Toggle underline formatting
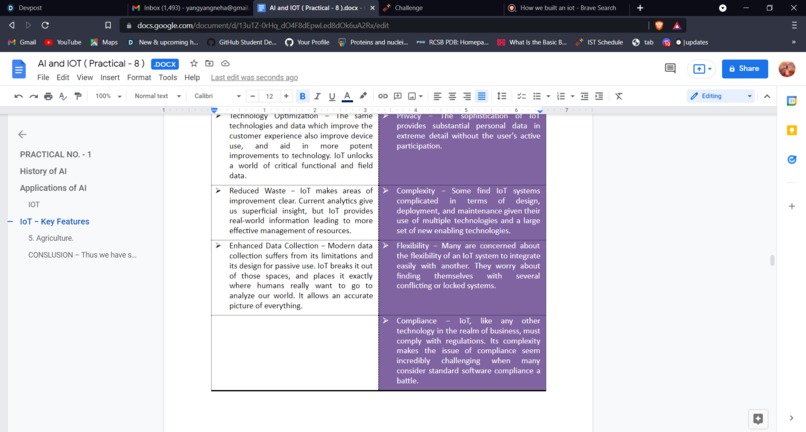 (332, 96)
